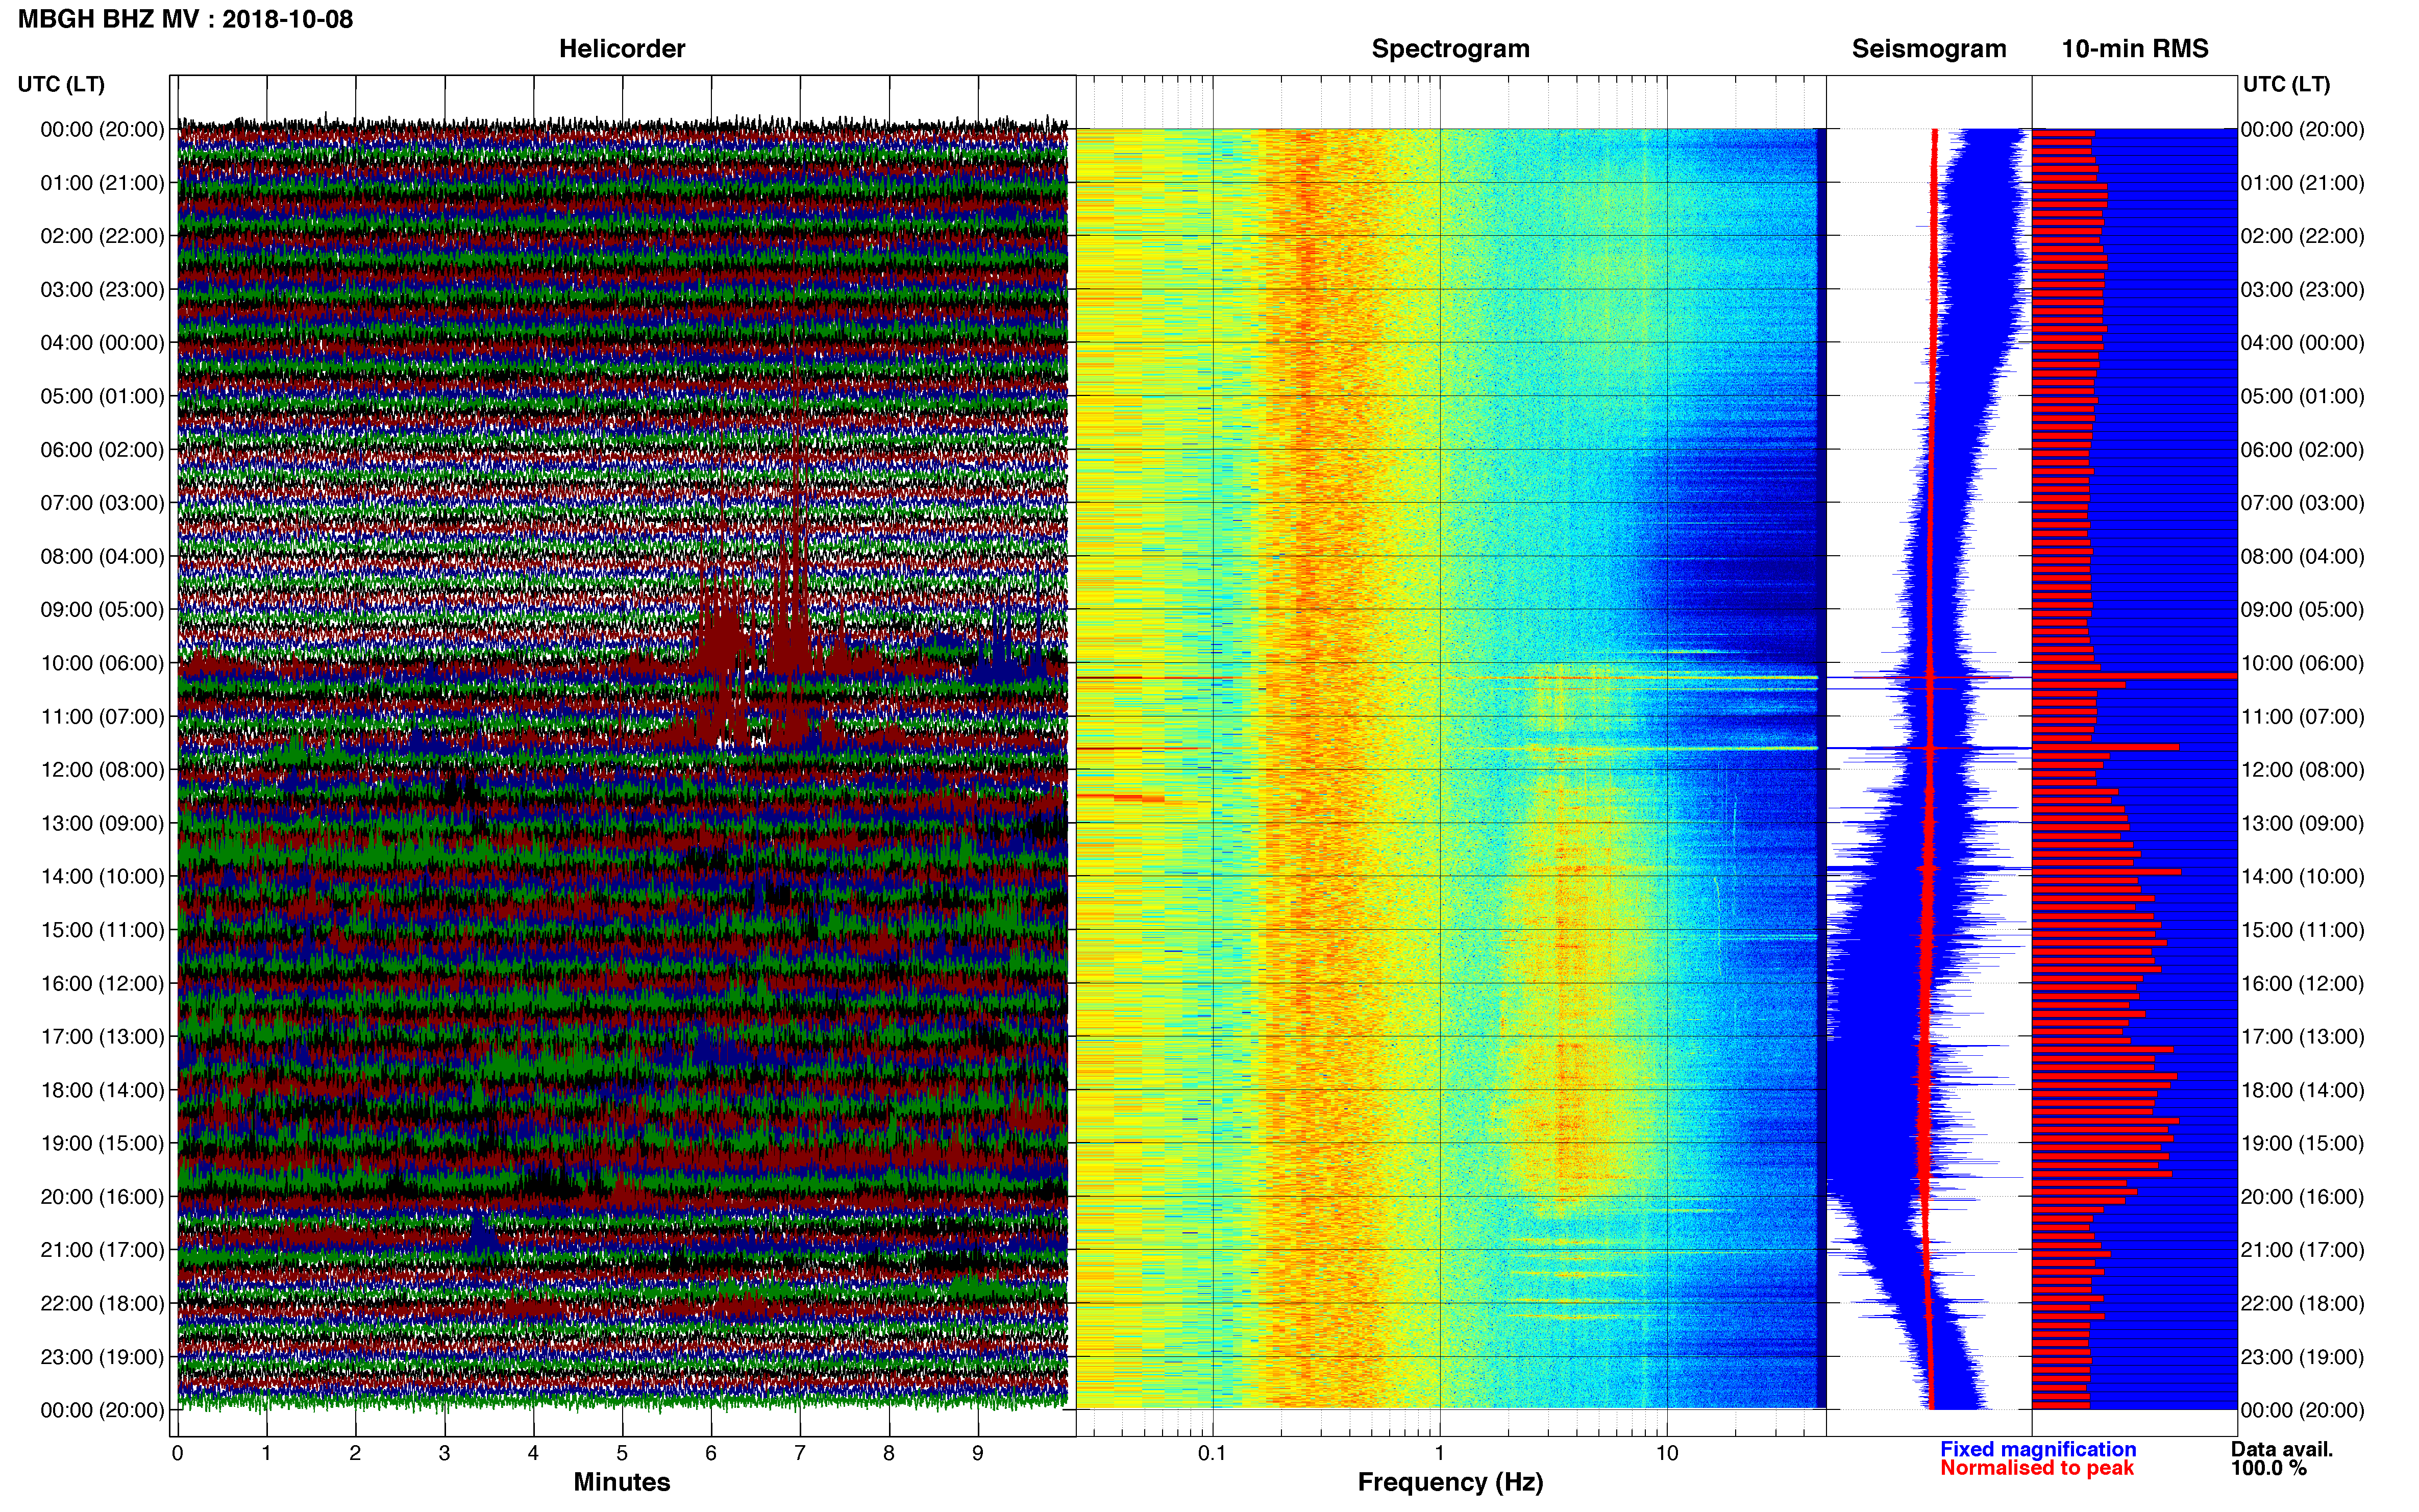Click the red 'Normalised to peak' legend text
The height and width of the screenshot is (1512, 2419).
(2037, 1468)
